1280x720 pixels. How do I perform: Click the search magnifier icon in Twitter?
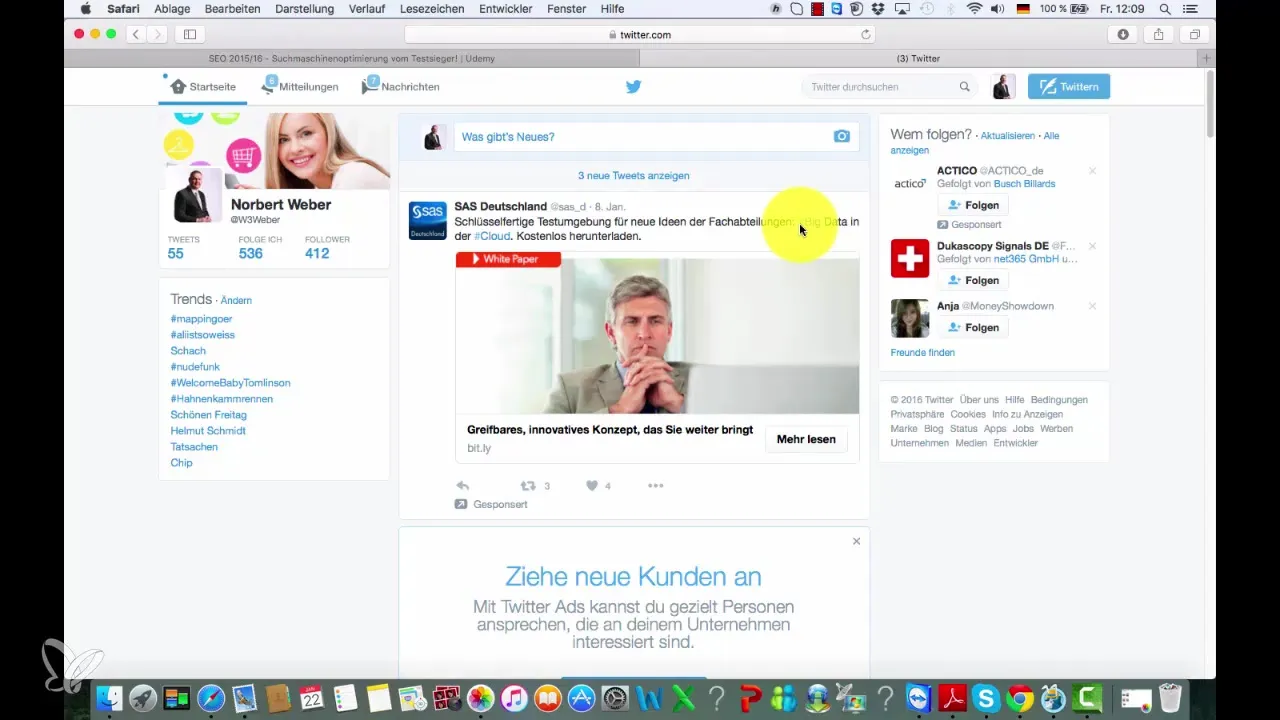965,87
